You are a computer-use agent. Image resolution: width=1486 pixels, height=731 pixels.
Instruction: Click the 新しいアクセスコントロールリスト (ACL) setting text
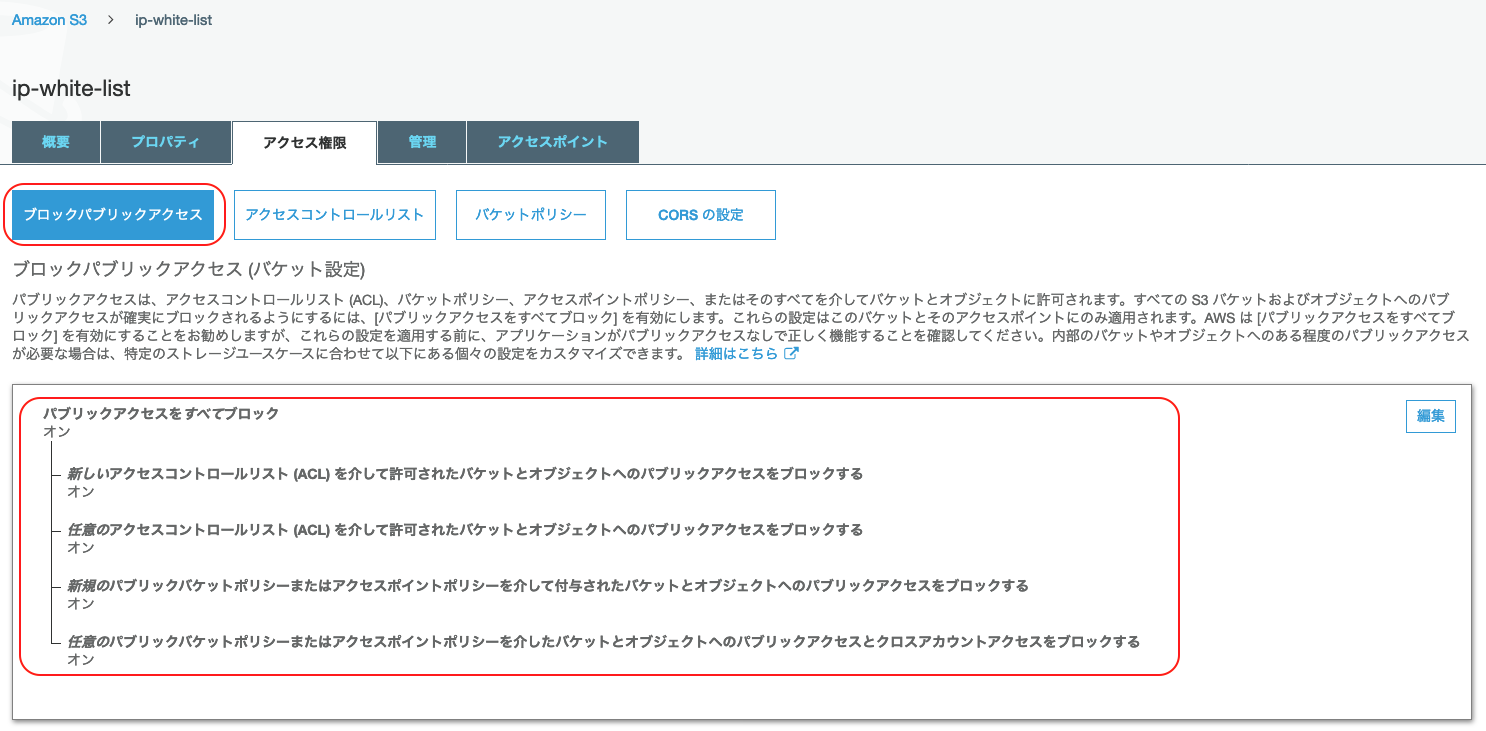coord(465,473)
